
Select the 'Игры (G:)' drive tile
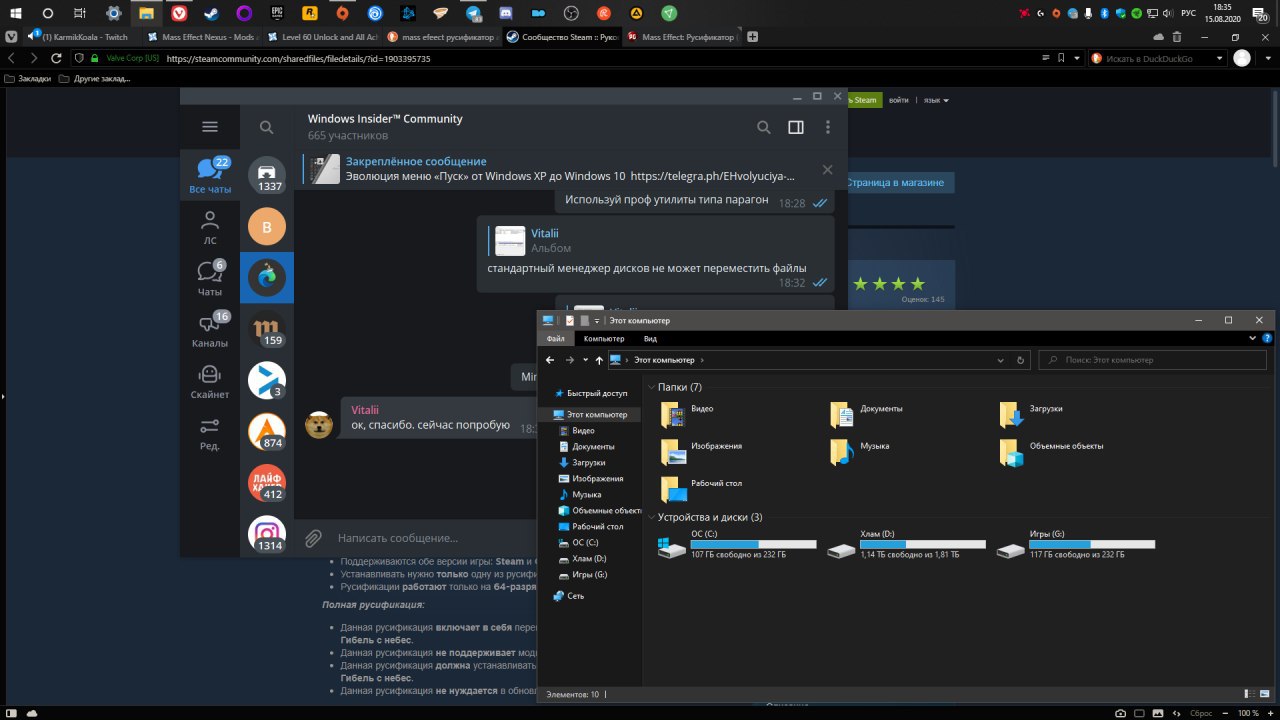[x=1077, y=545]
